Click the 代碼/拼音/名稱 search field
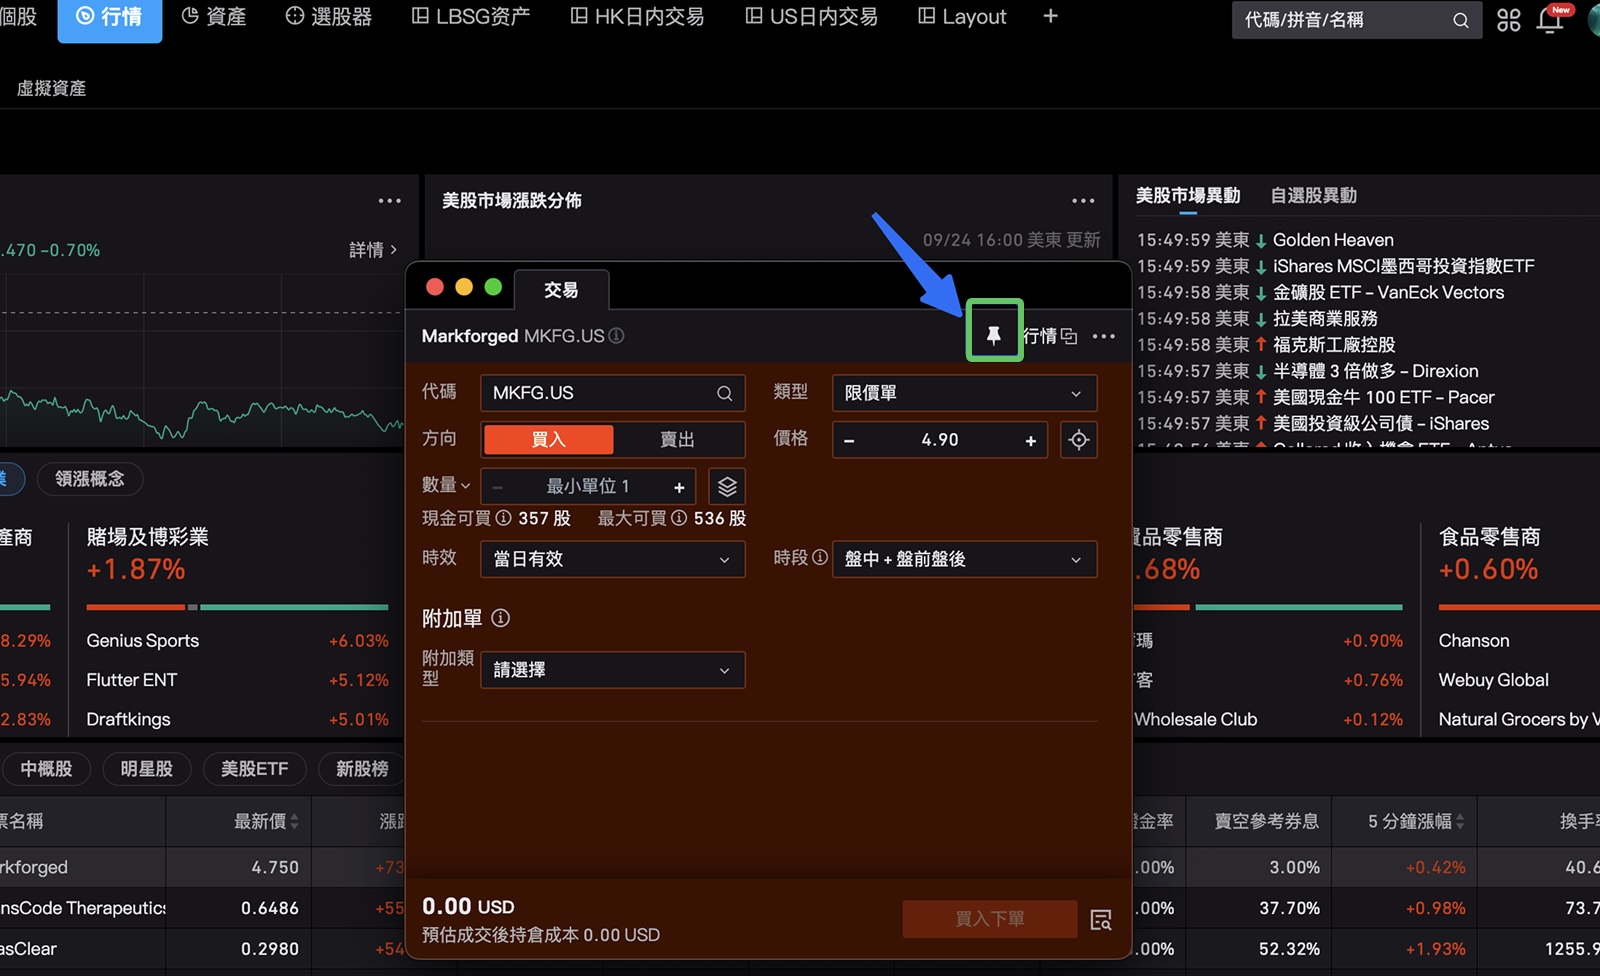The width and height of the screenshot is (1600, 976). [x=1340, y=20]
